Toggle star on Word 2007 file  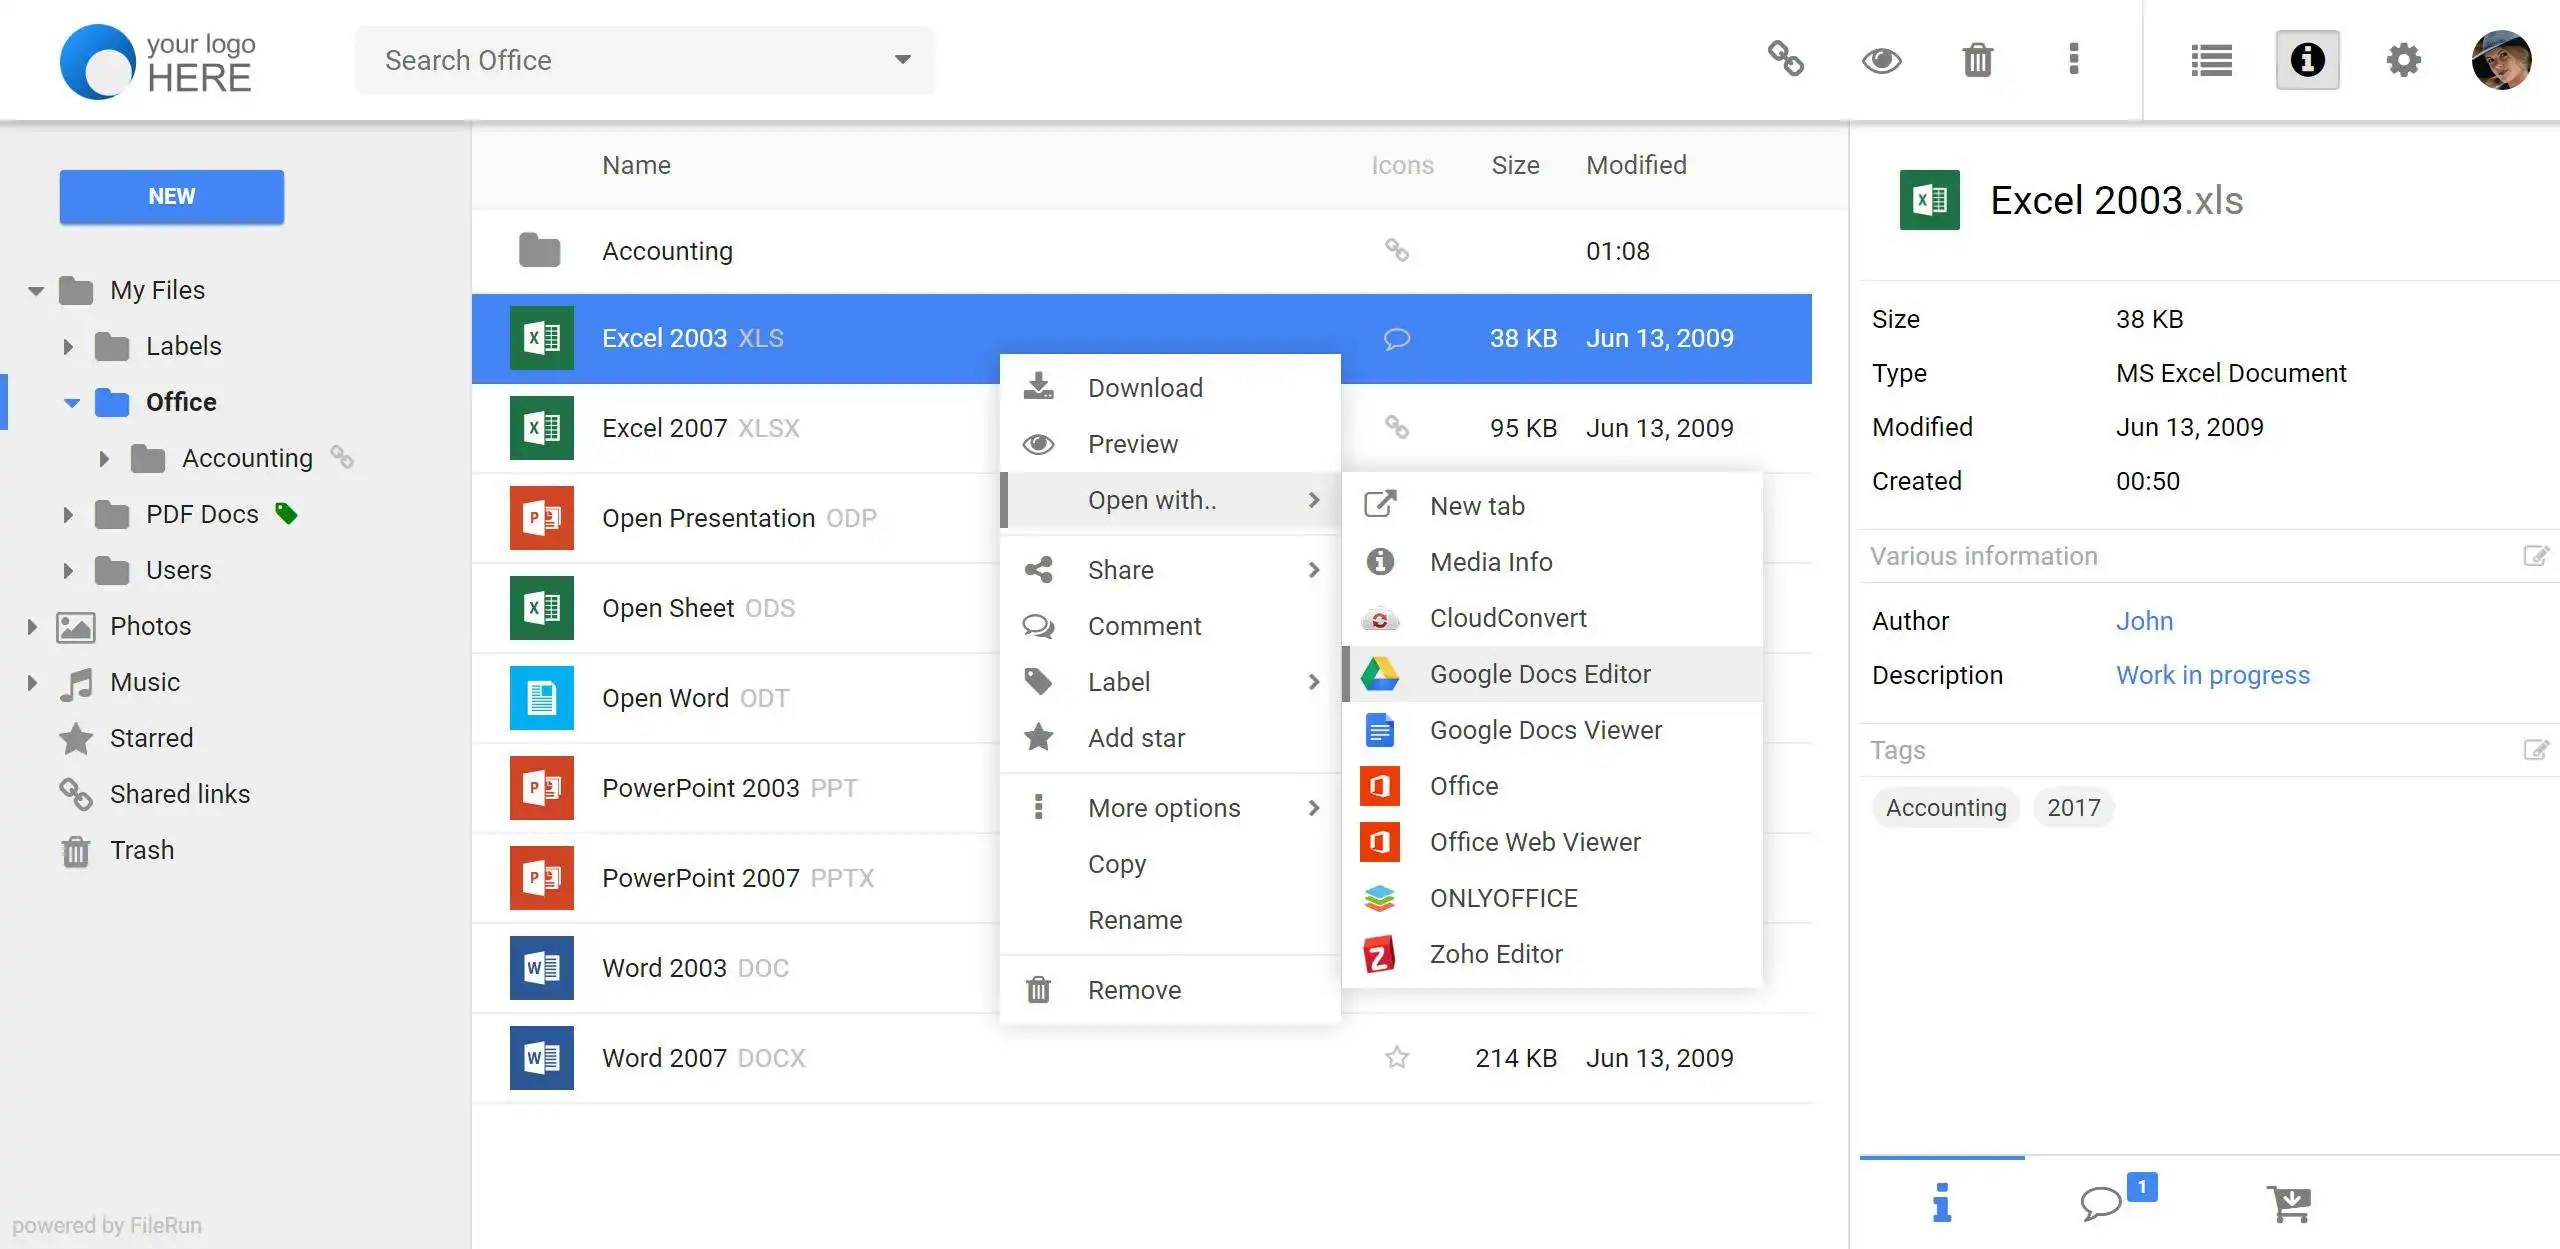(1398, 1056)
